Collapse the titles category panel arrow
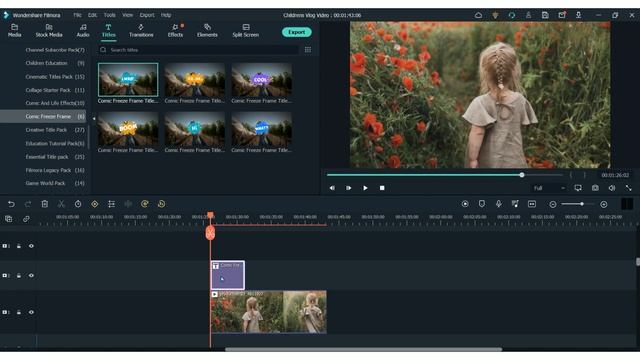 [x=93, y=118]
